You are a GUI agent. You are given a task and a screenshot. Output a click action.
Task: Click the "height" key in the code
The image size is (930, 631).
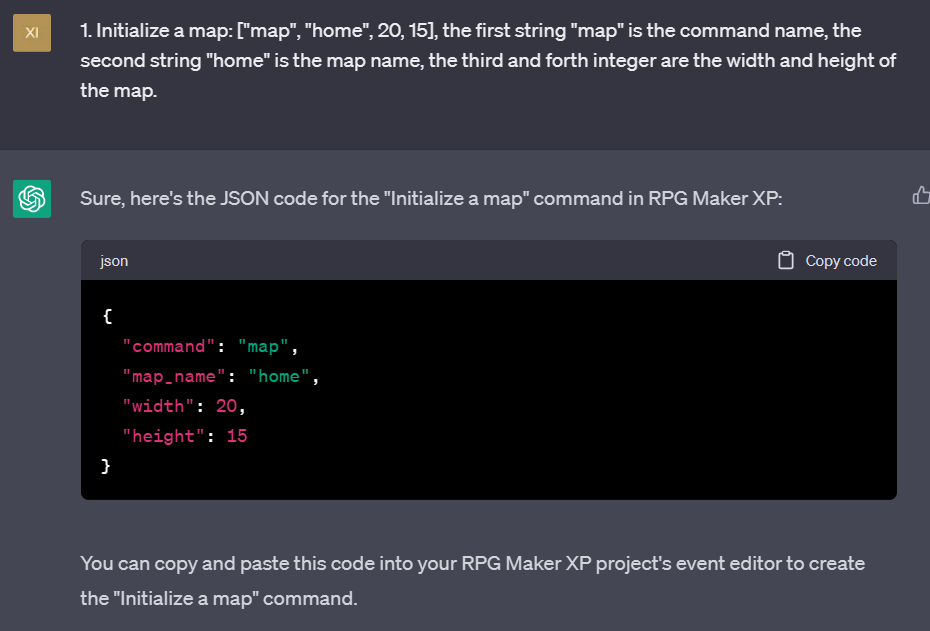pos(163,436)
